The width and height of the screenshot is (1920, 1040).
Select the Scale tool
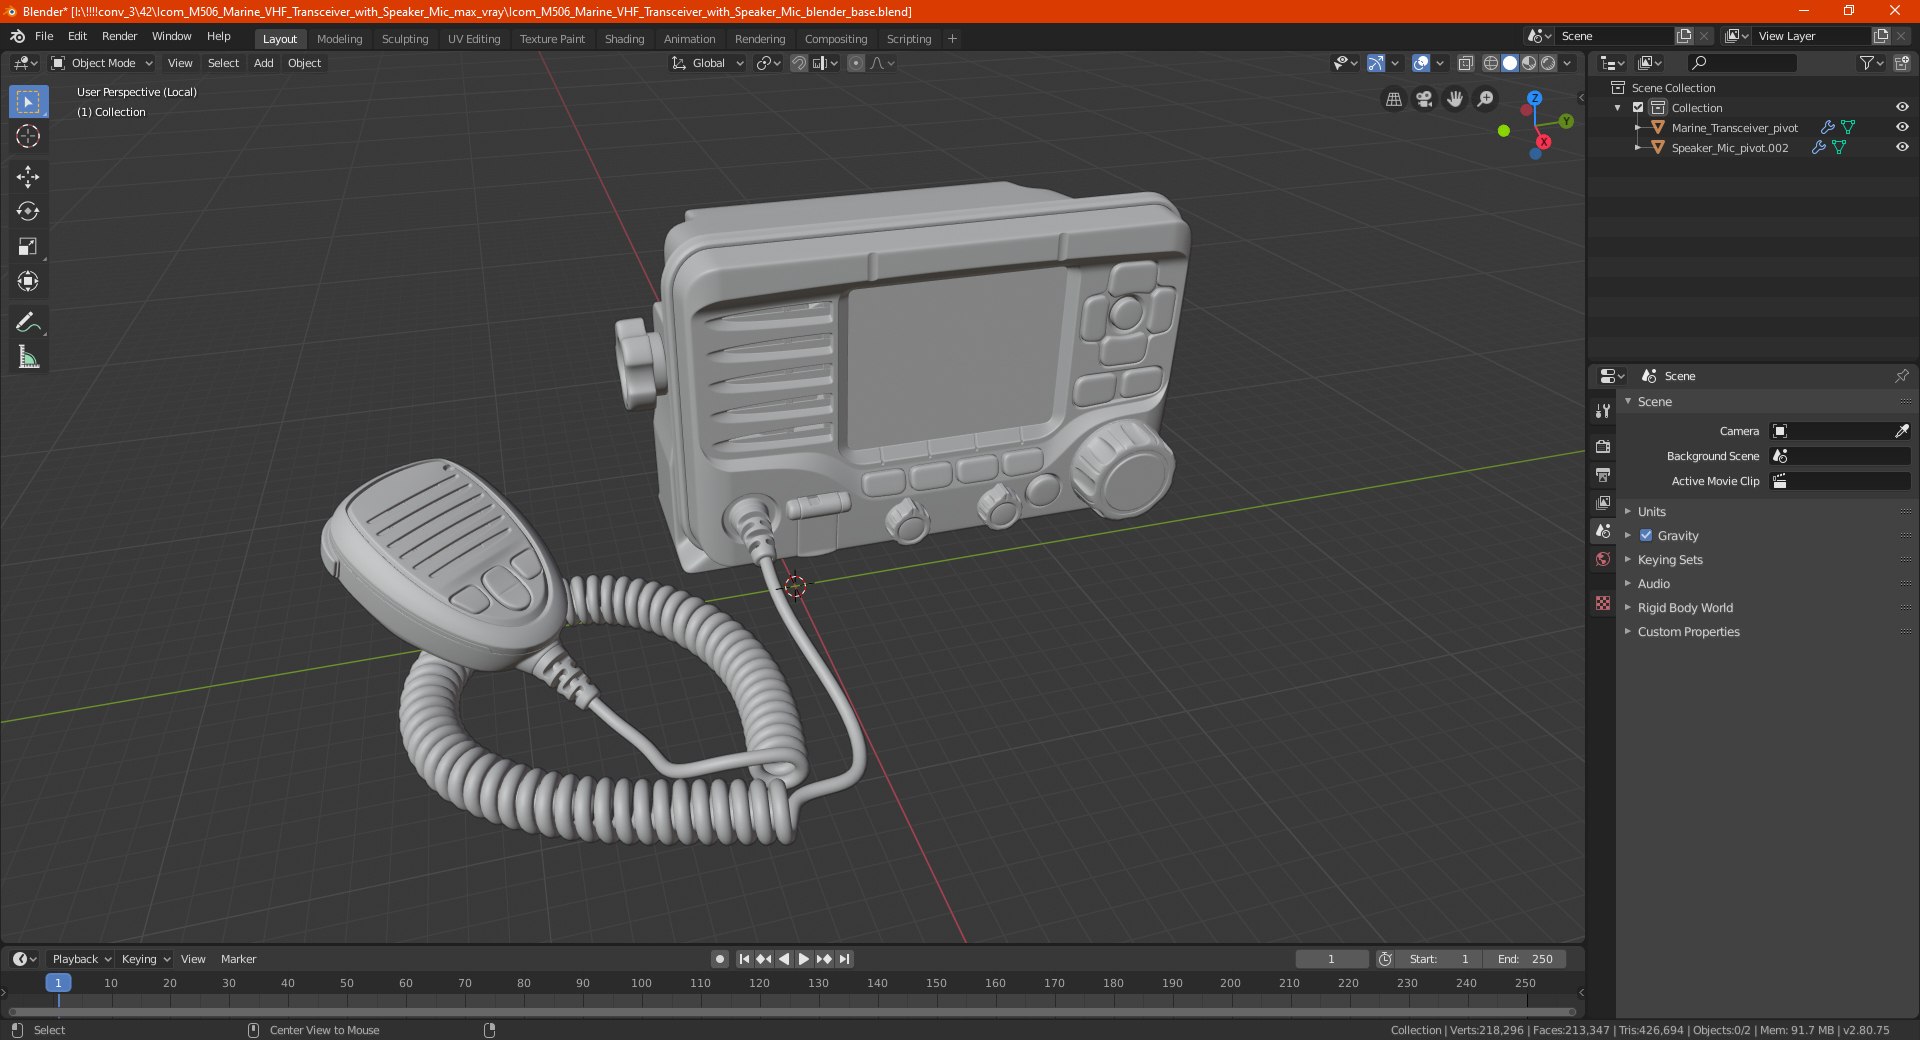pos(28,247)
